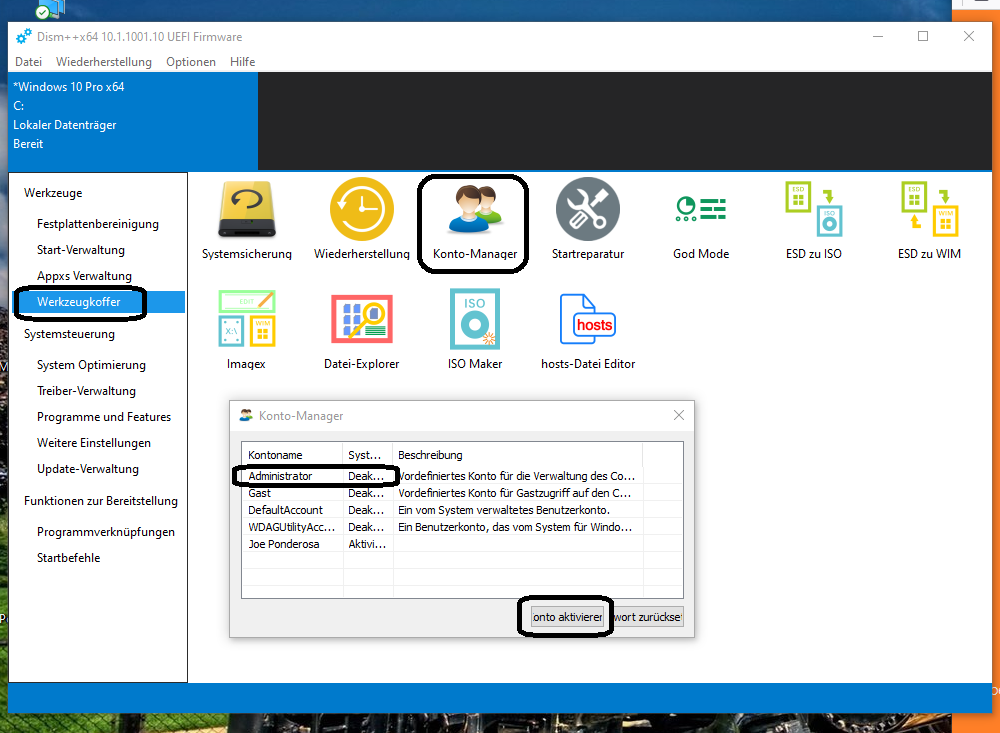This screenshot has width=1000, height=733.
Task: Sort by Kontoname column header
Action: (x=292, y=455)
